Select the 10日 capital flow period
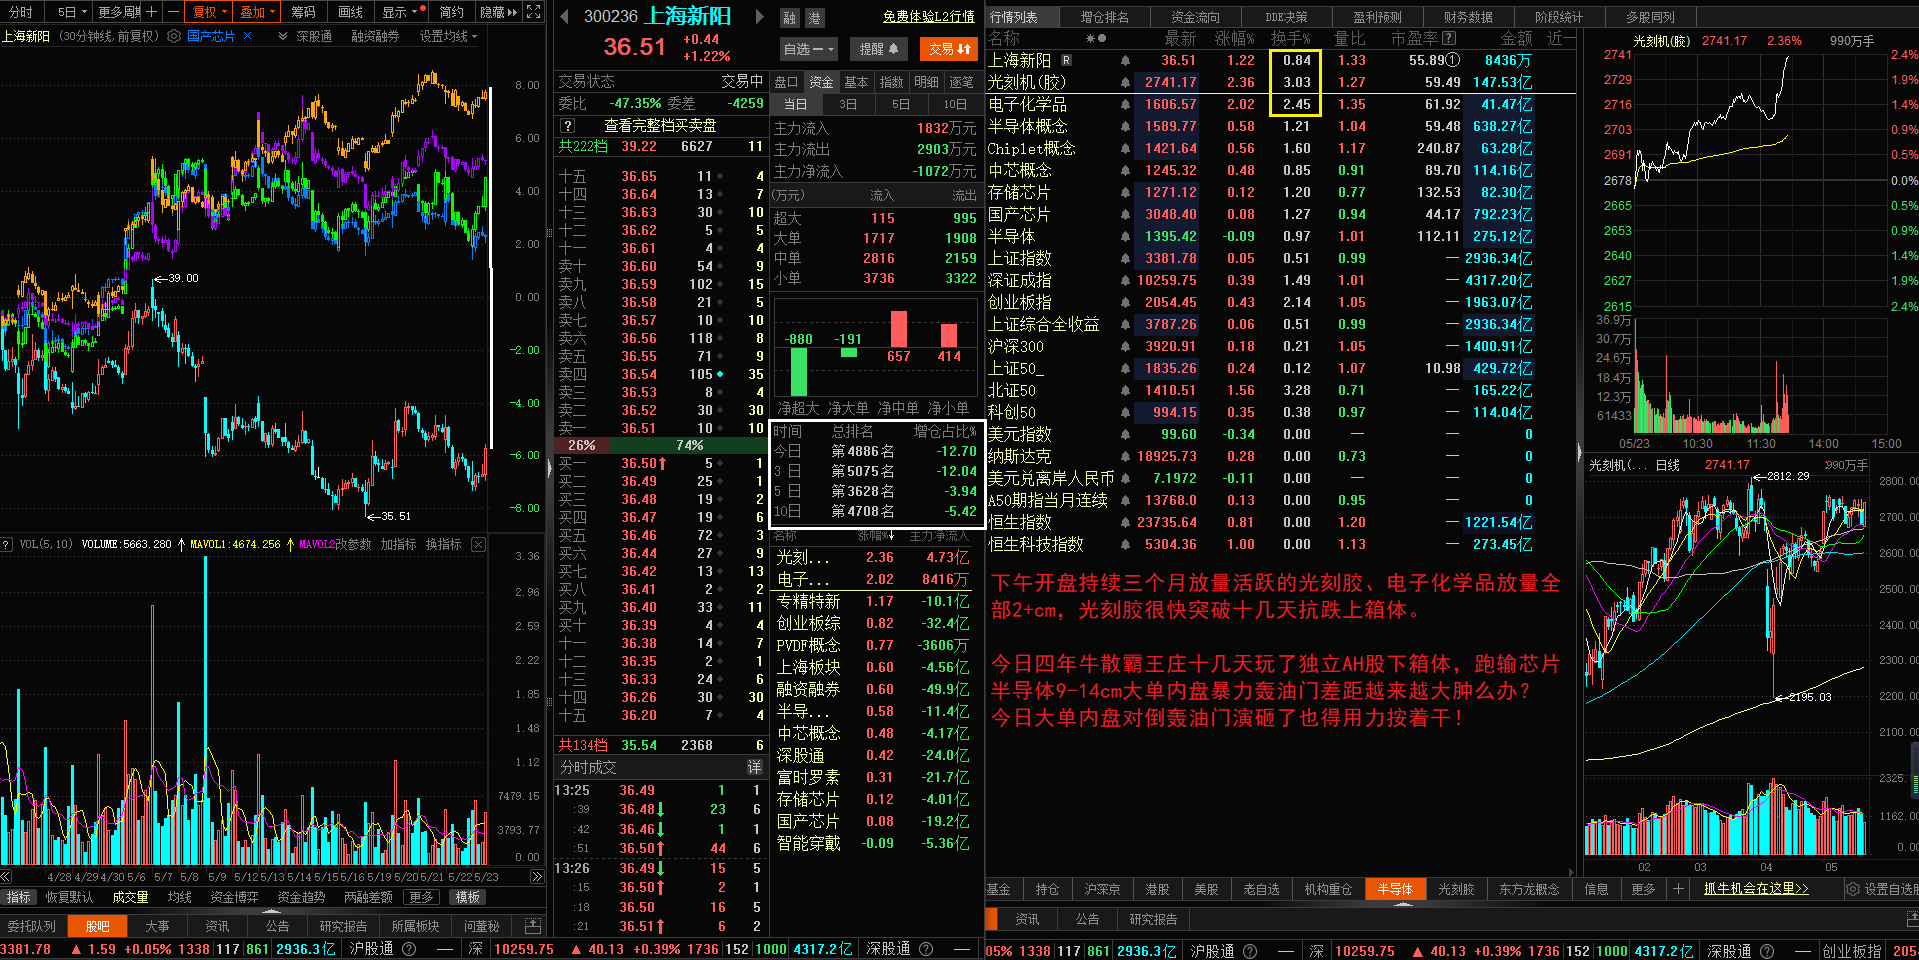The image size is (1919, 960). [955, 104]
